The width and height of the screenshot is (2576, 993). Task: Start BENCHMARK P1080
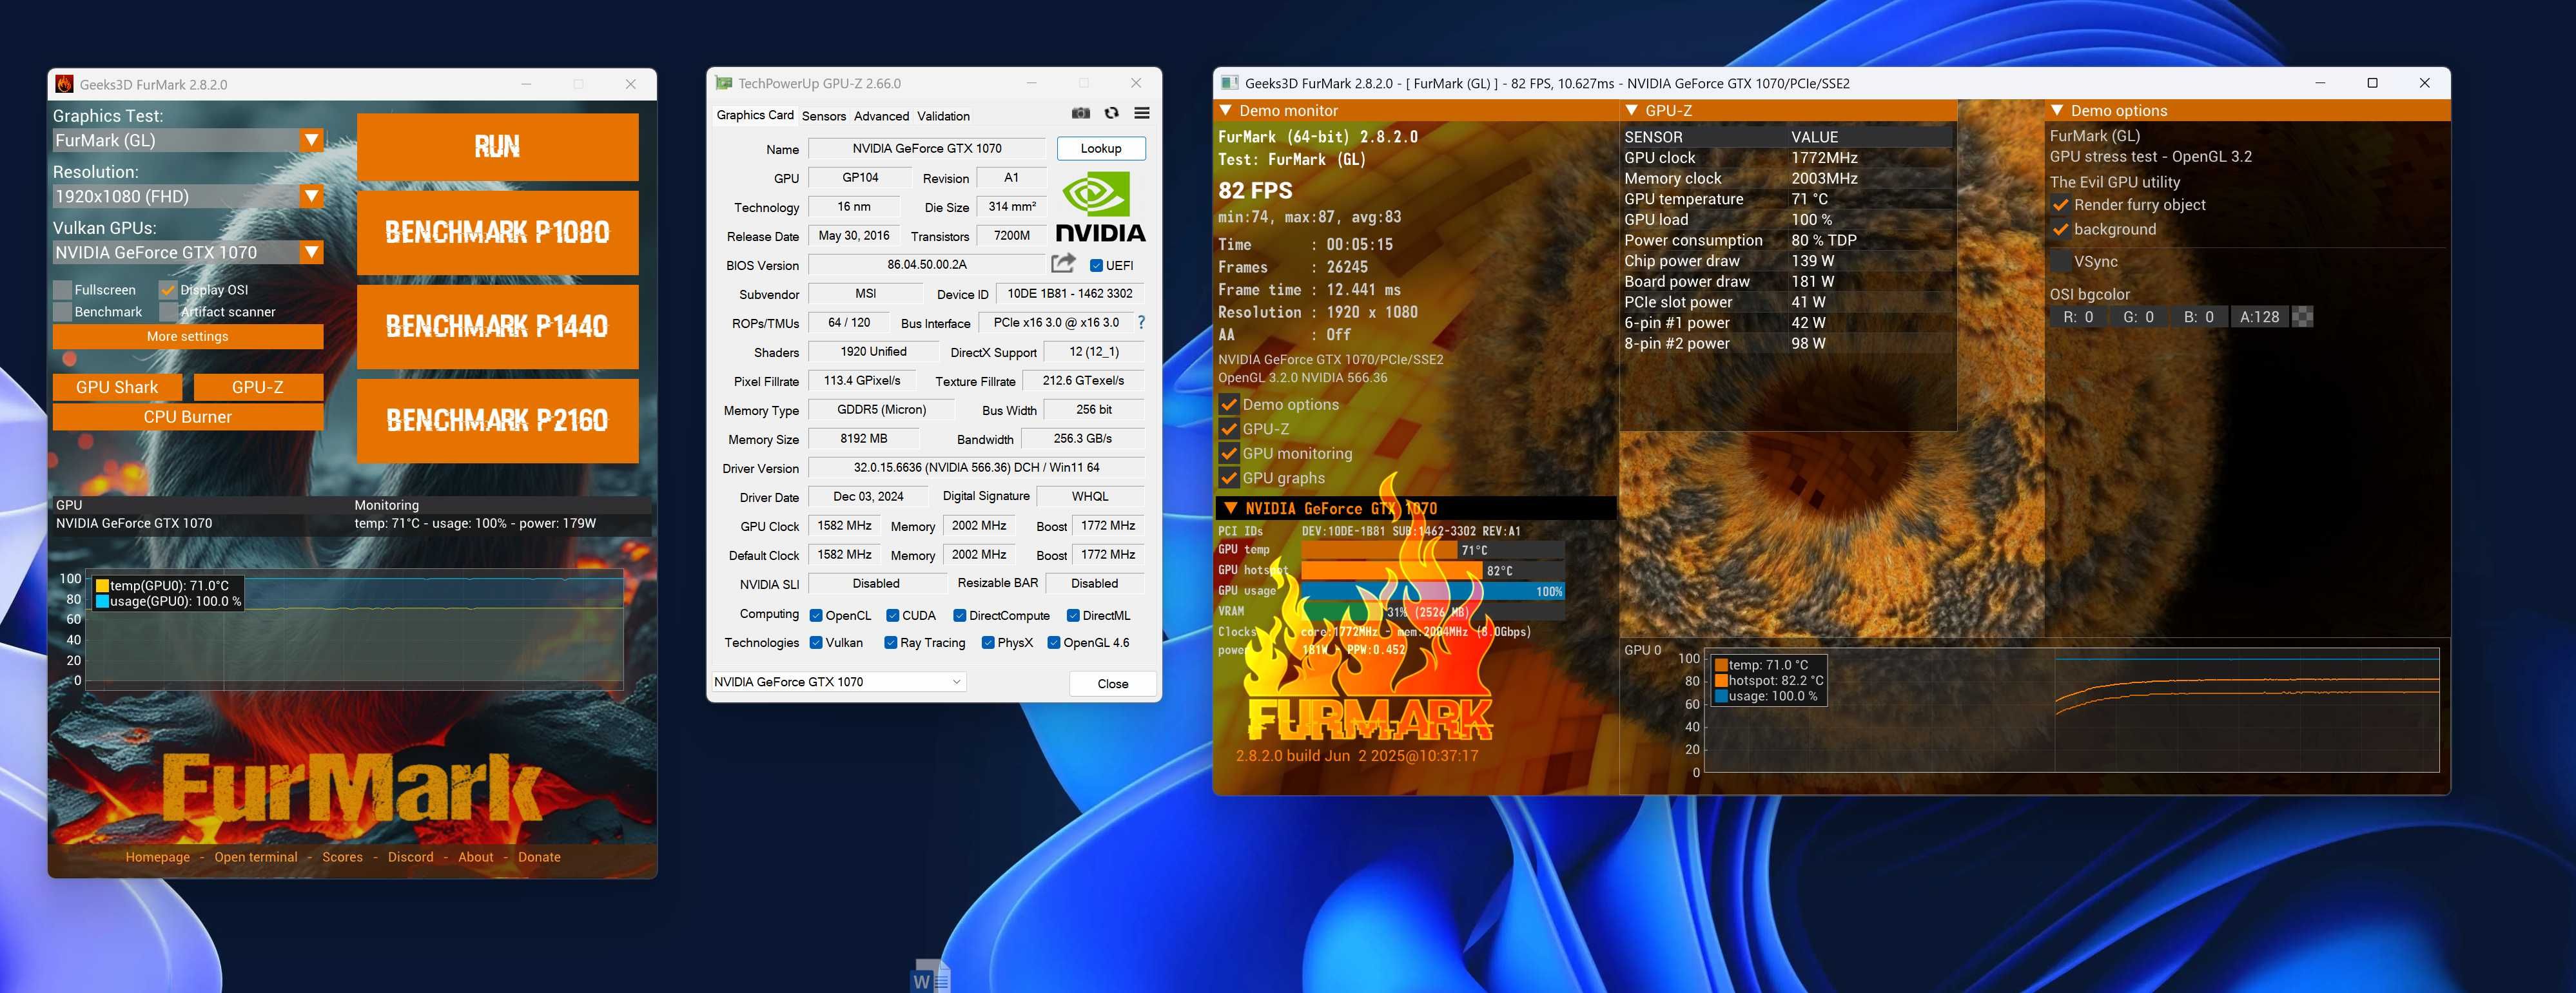[497, 232]
